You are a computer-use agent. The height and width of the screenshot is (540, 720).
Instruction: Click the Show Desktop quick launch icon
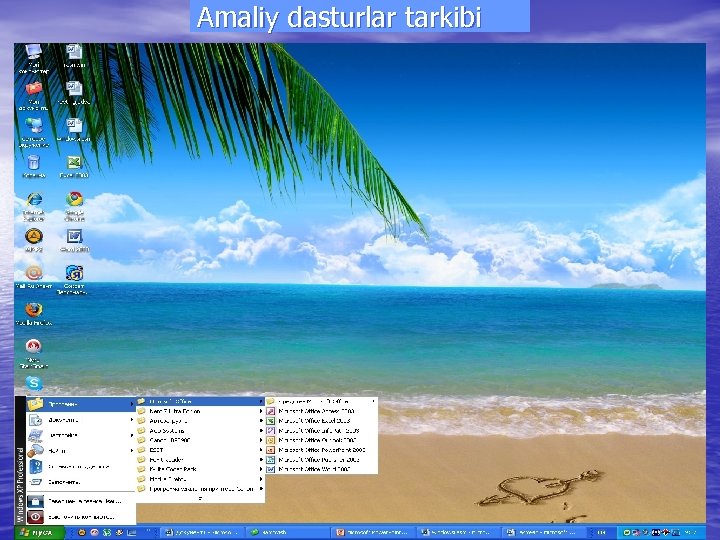(x=131, y=533)
